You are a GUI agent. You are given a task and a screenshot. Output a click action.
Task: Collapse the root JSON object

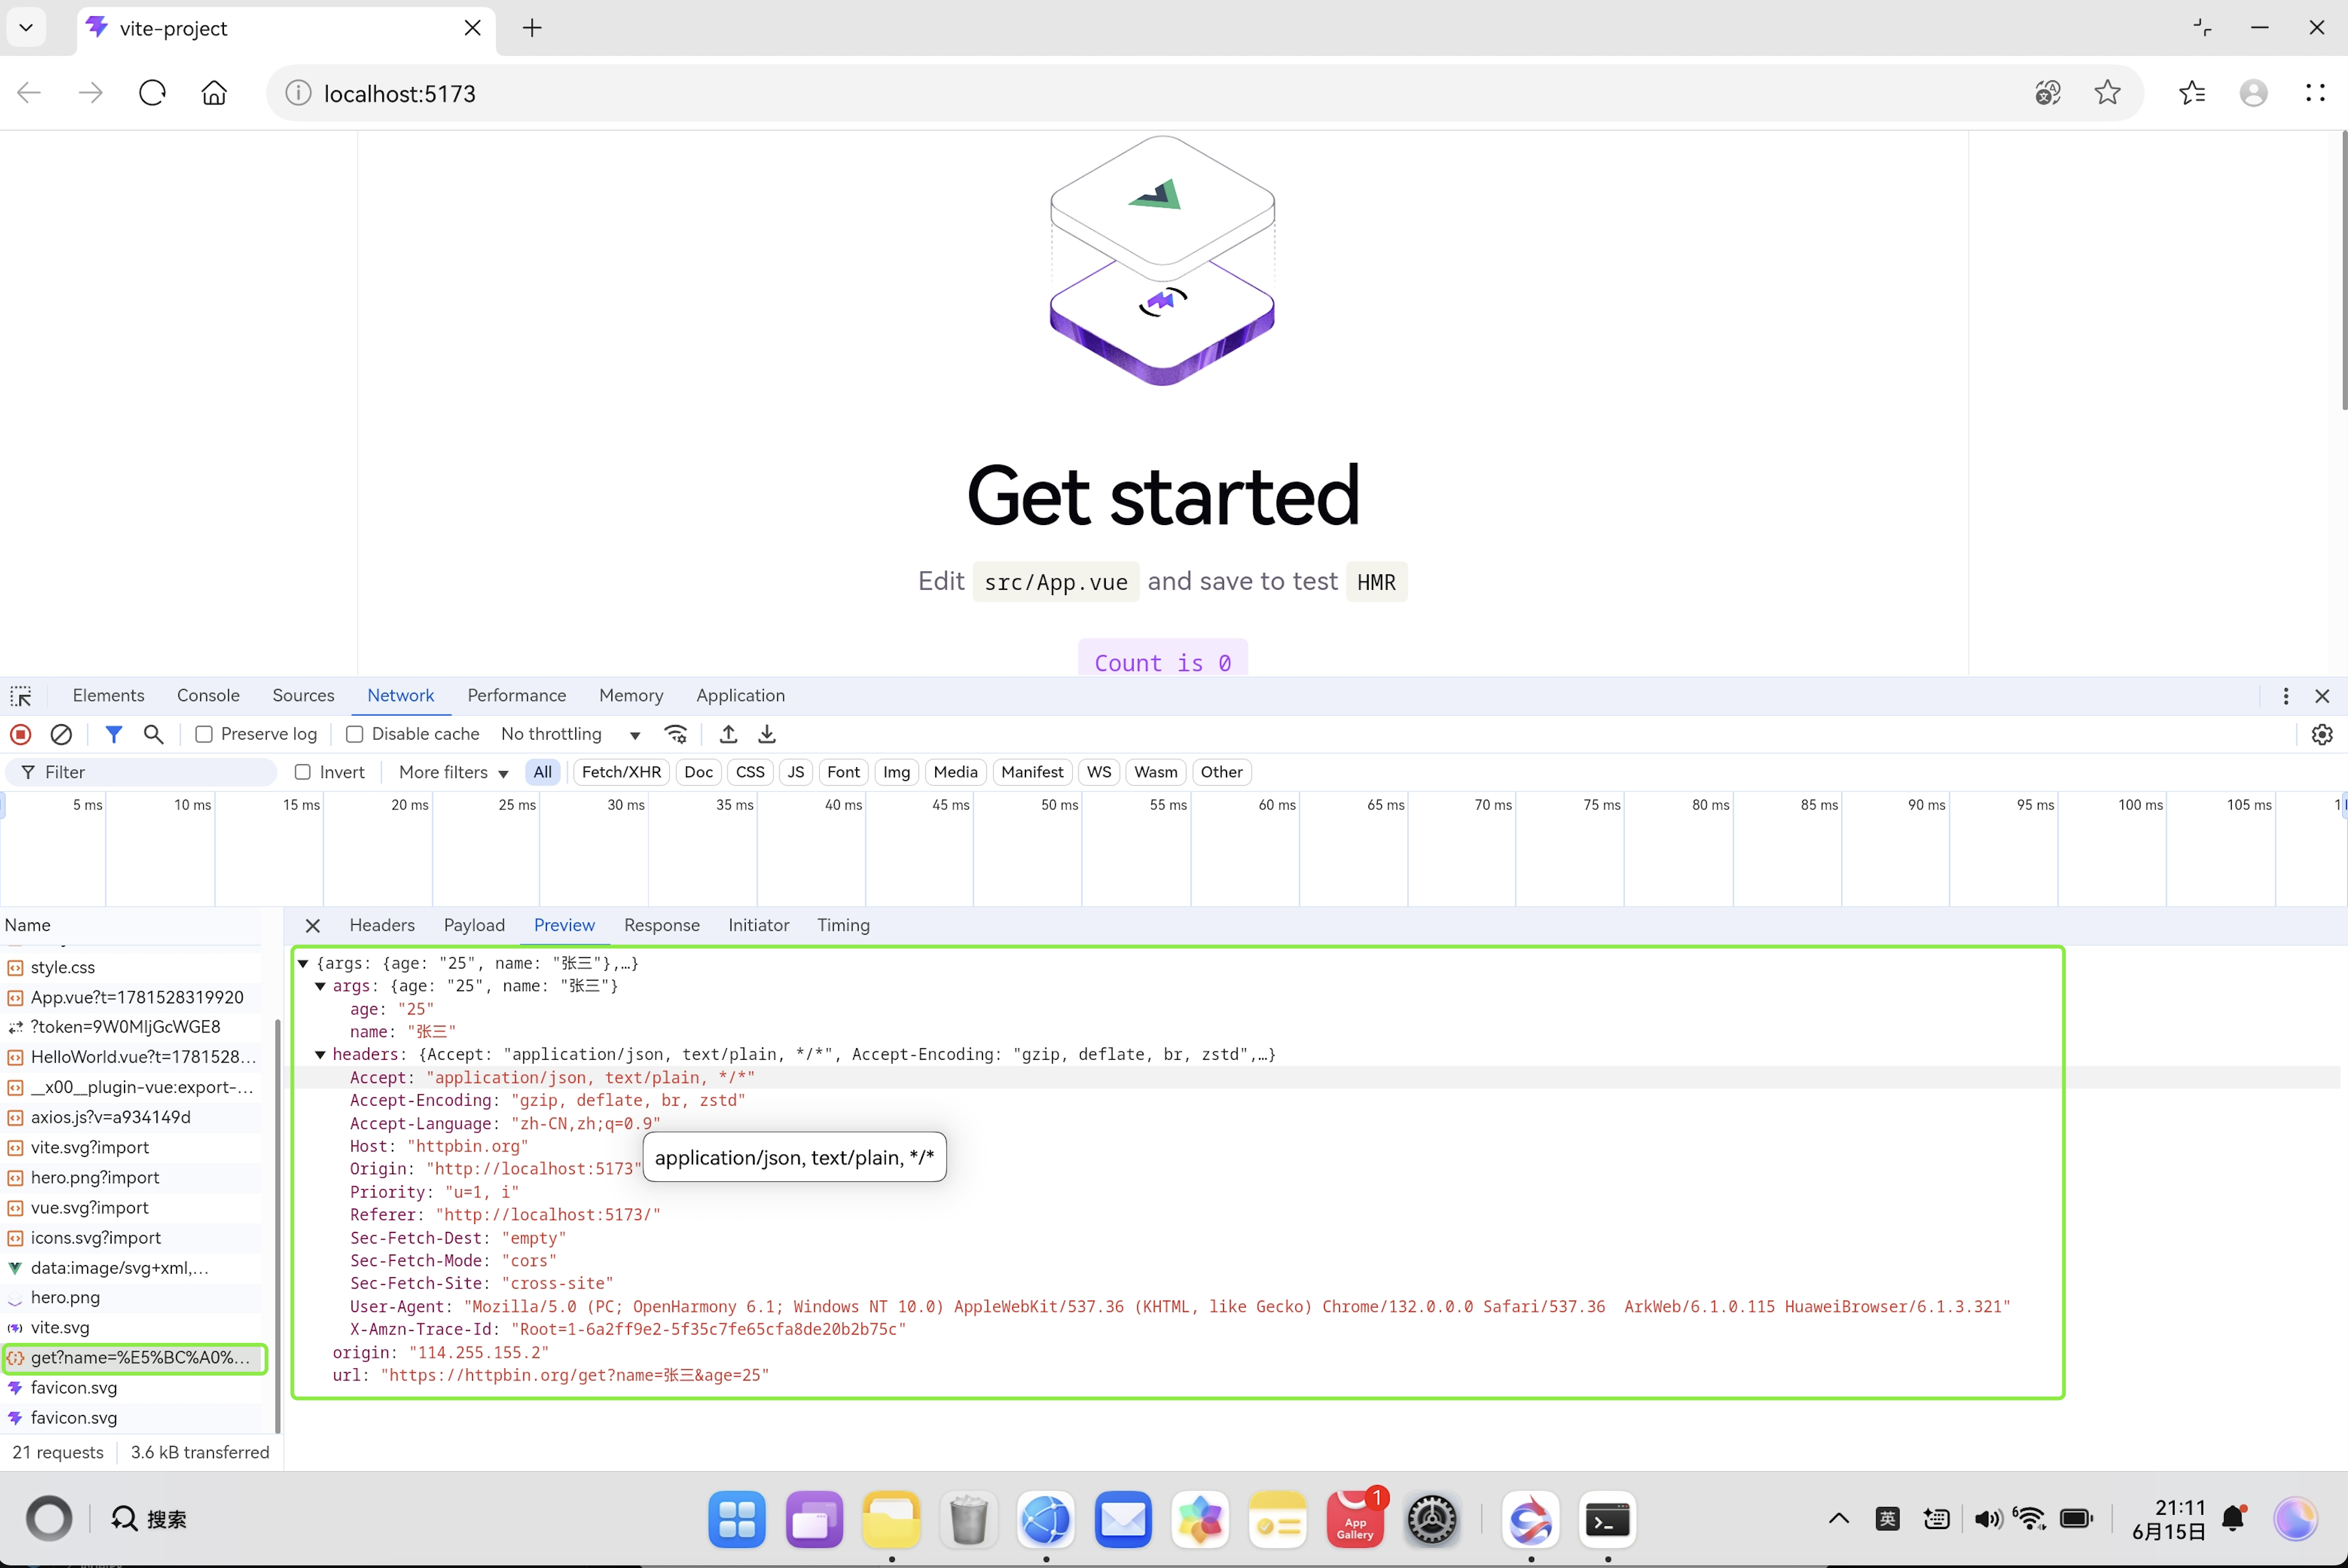tap(303, 963)
